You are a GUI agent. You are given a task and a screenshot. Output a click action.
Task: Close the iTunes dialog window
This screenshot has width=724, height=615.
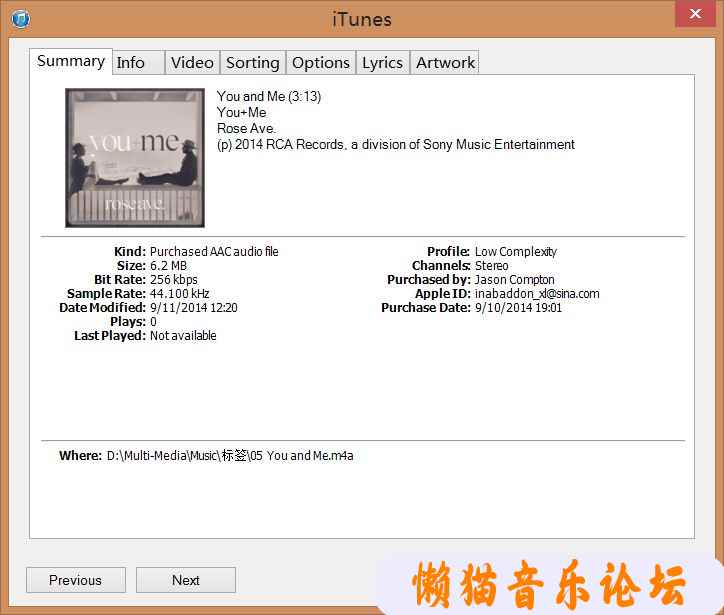(696, 13)
